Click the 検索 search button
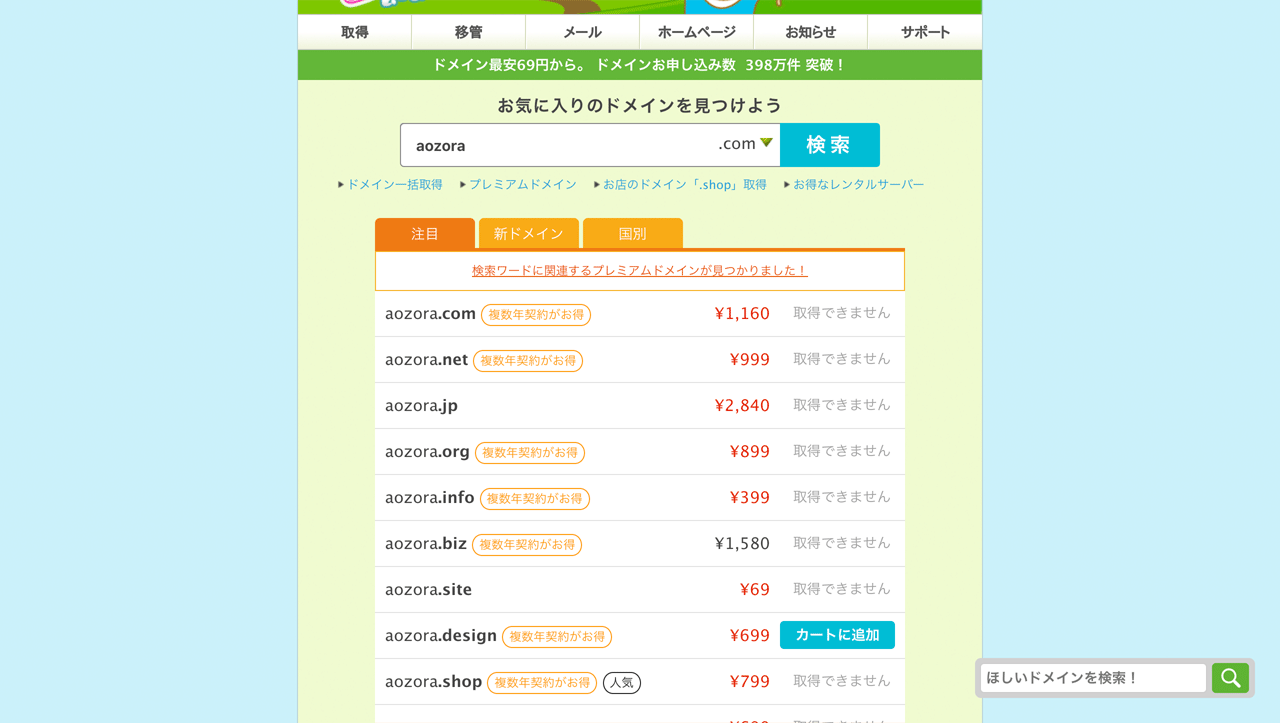The height and width of the screenshot is (723, 1280). pyautogui.click(x=830, y=145)
